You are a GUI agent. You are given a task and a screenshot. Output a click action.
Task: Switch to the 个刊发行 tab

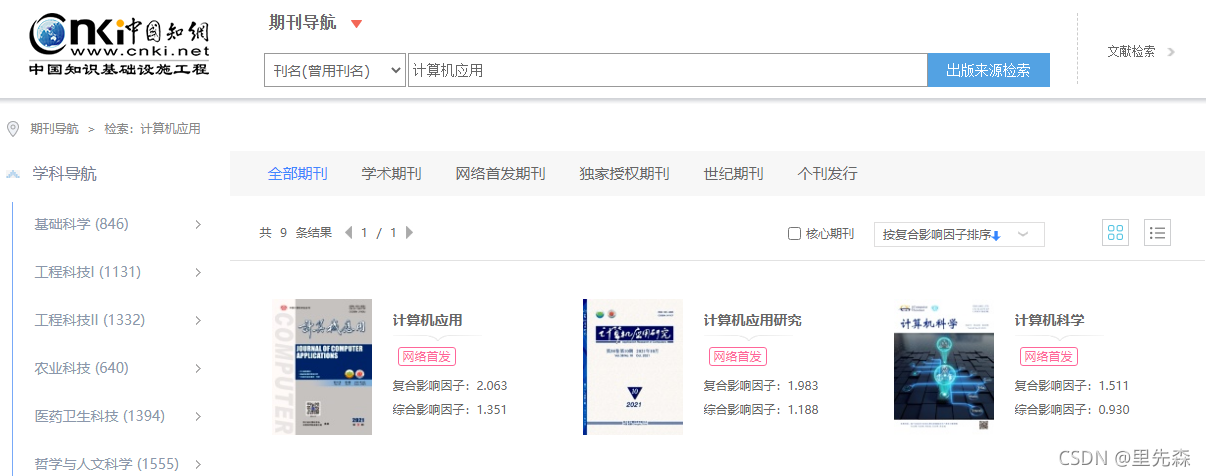pos(827,174)
